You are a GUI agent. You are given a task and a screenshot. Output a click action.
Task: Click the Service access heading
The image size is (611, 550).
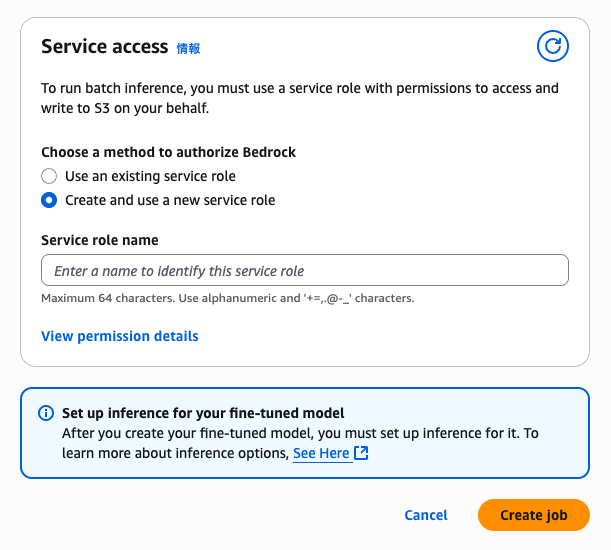[103, 47]
